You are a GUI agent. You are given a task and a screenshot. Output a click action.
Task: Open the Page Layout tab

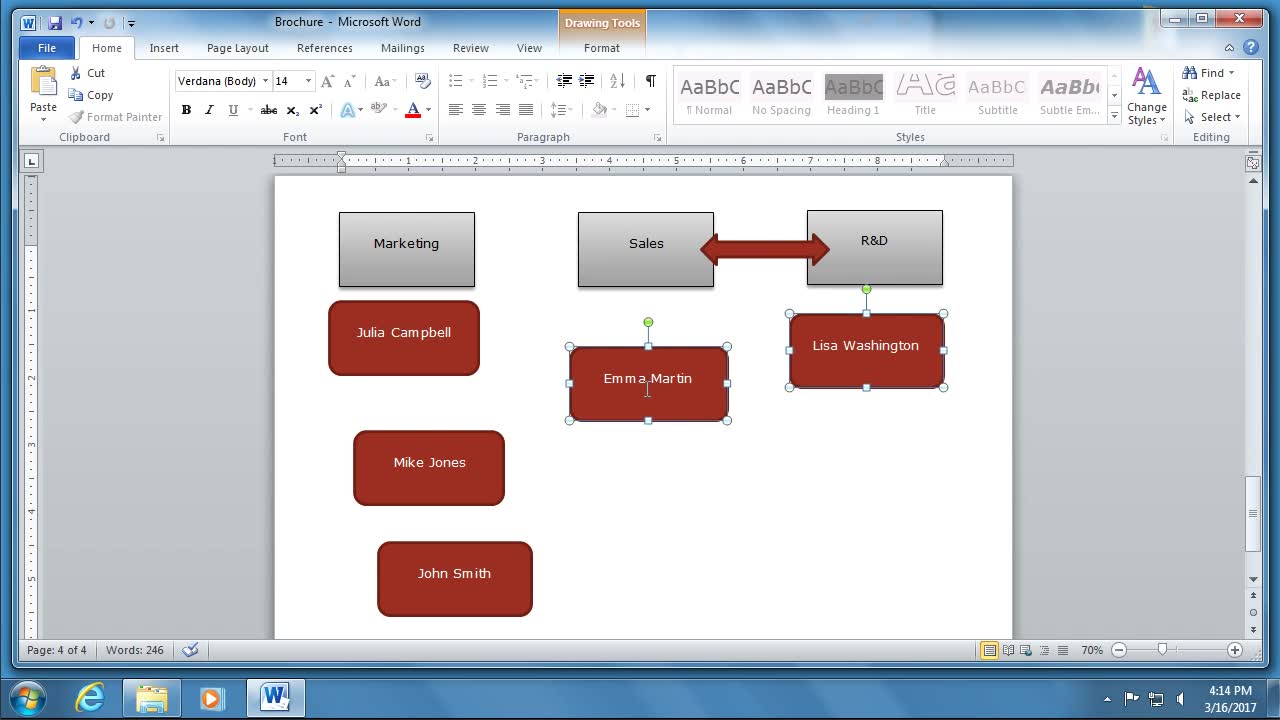[237, 48]
